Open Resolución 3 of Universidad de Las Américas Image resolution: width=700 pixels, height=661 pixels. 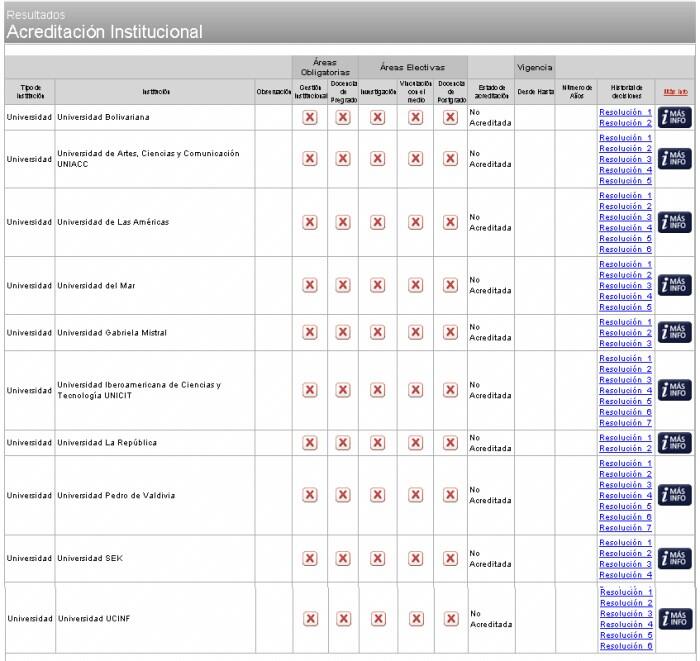point(625,217)
